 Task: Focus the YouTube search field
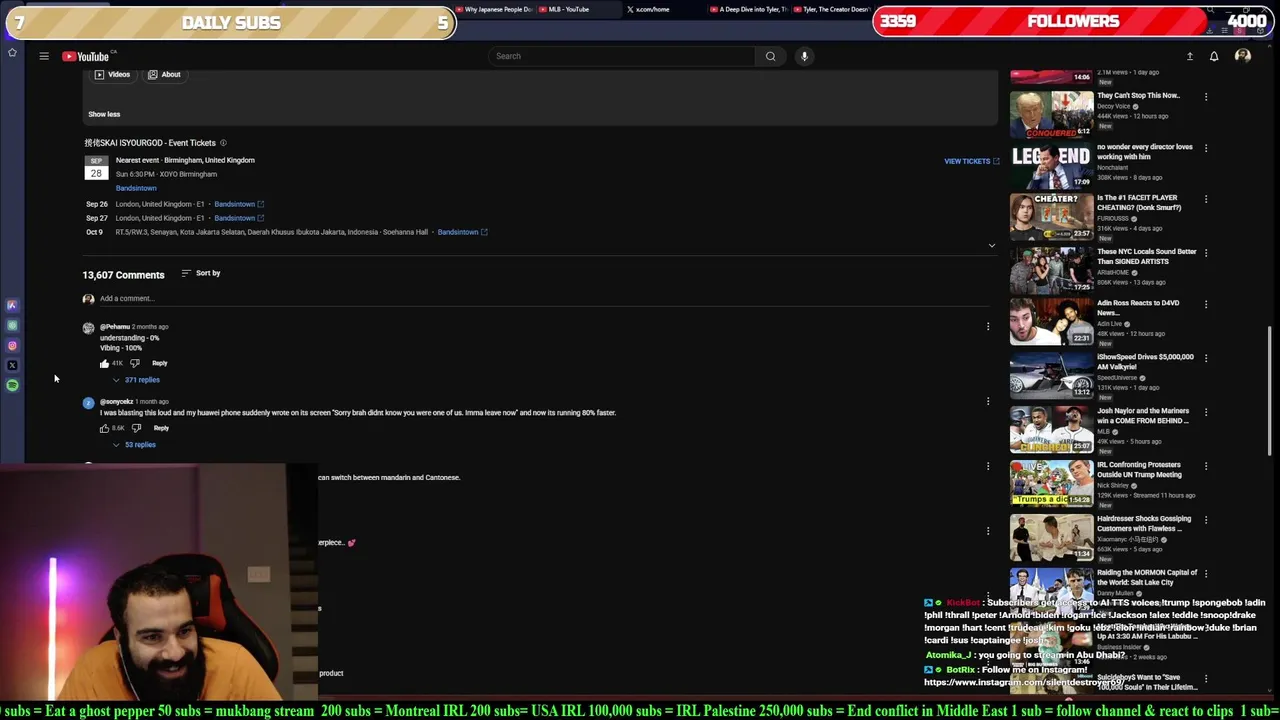[x=622, y=56]
